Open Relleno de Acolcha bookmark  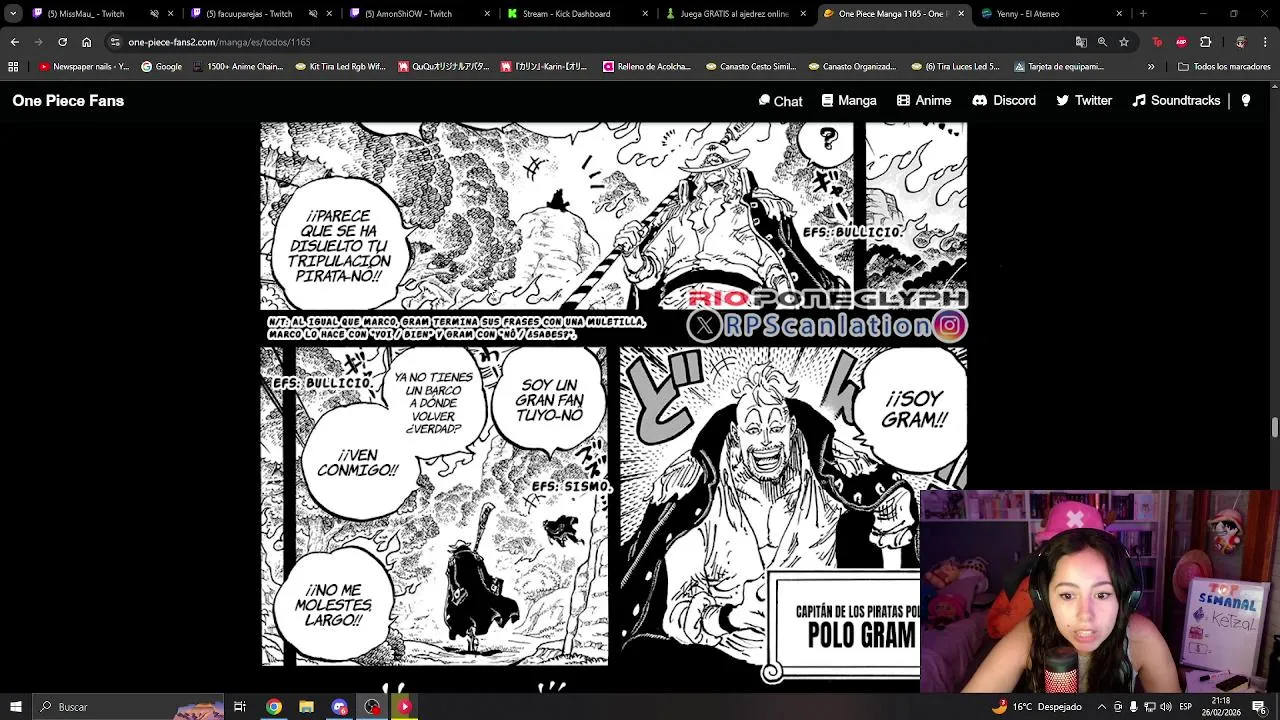[x=647, y=67]
